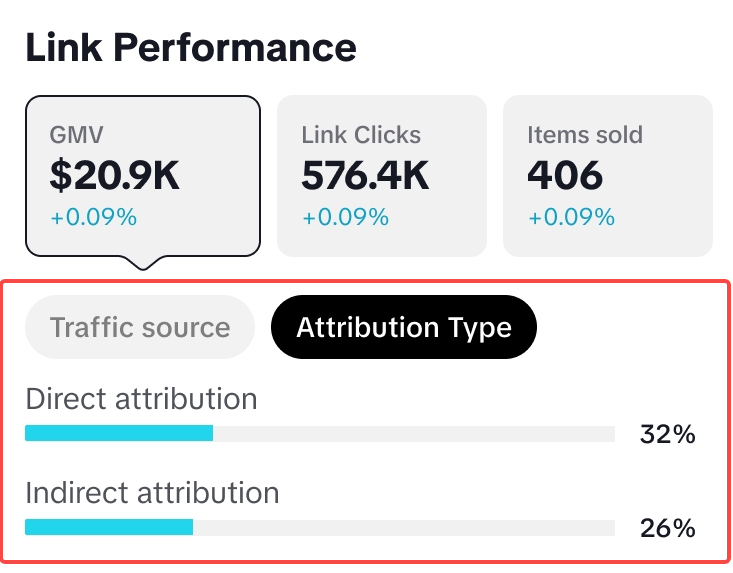Click the Direct attribution progress bar
The height and width of the screenshot is (573, 733).
(320, 433)
